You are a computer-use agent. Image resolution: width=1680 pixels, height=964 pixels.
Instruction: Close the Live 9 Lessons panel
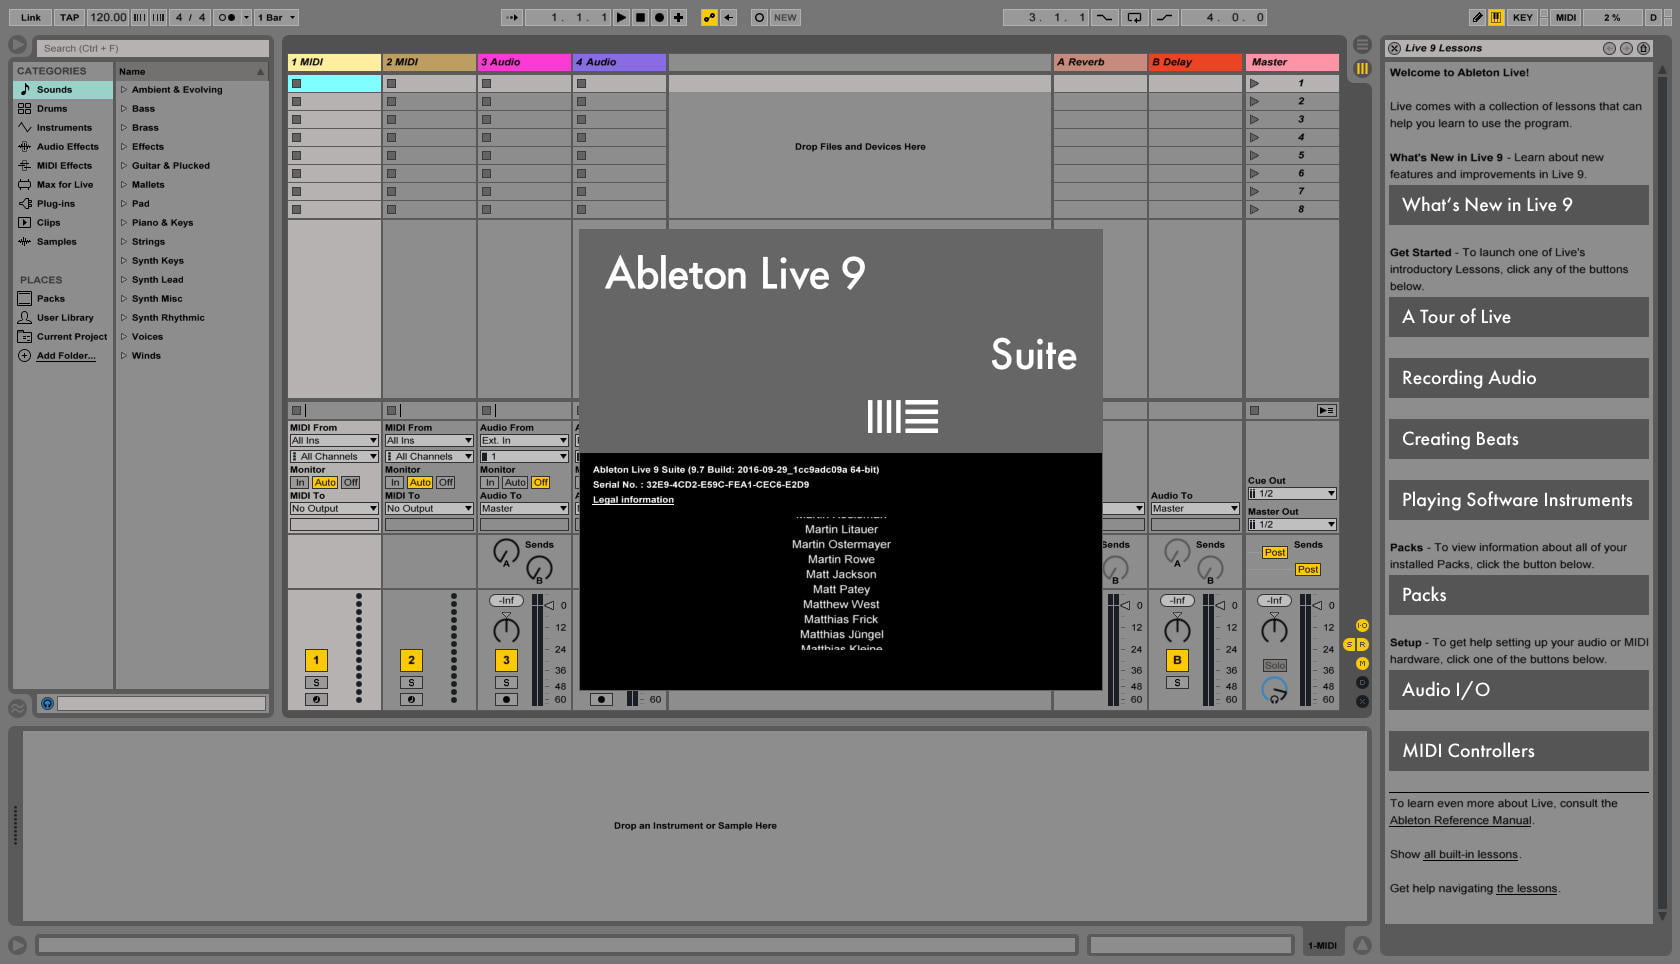pyautogui.click(x=1394, y=48)
